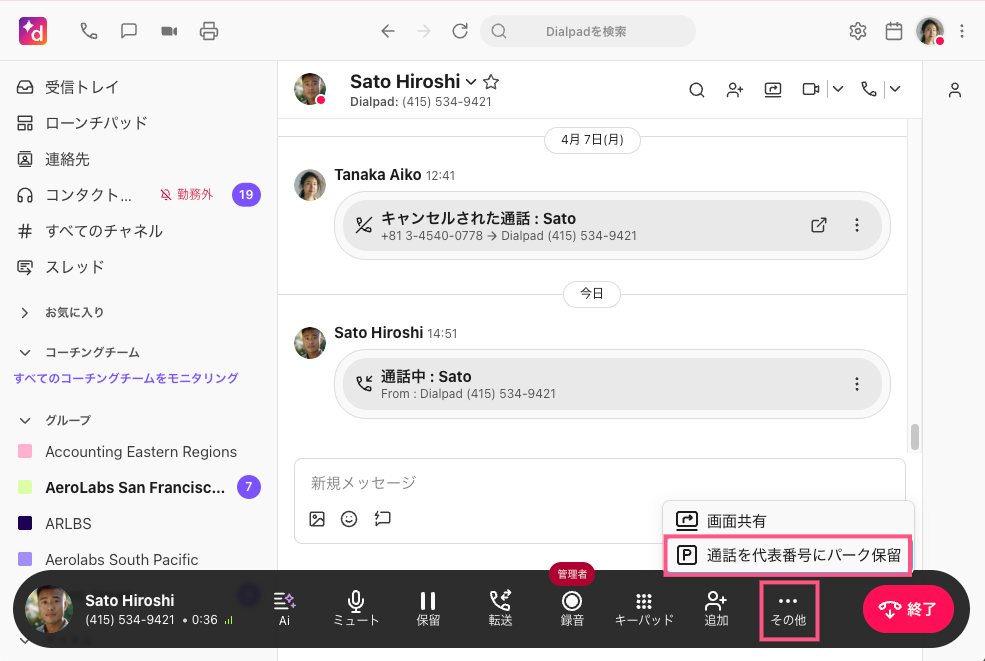Add people to conversation icon
This screenshot has width=985, height=661.
(734, 90)
